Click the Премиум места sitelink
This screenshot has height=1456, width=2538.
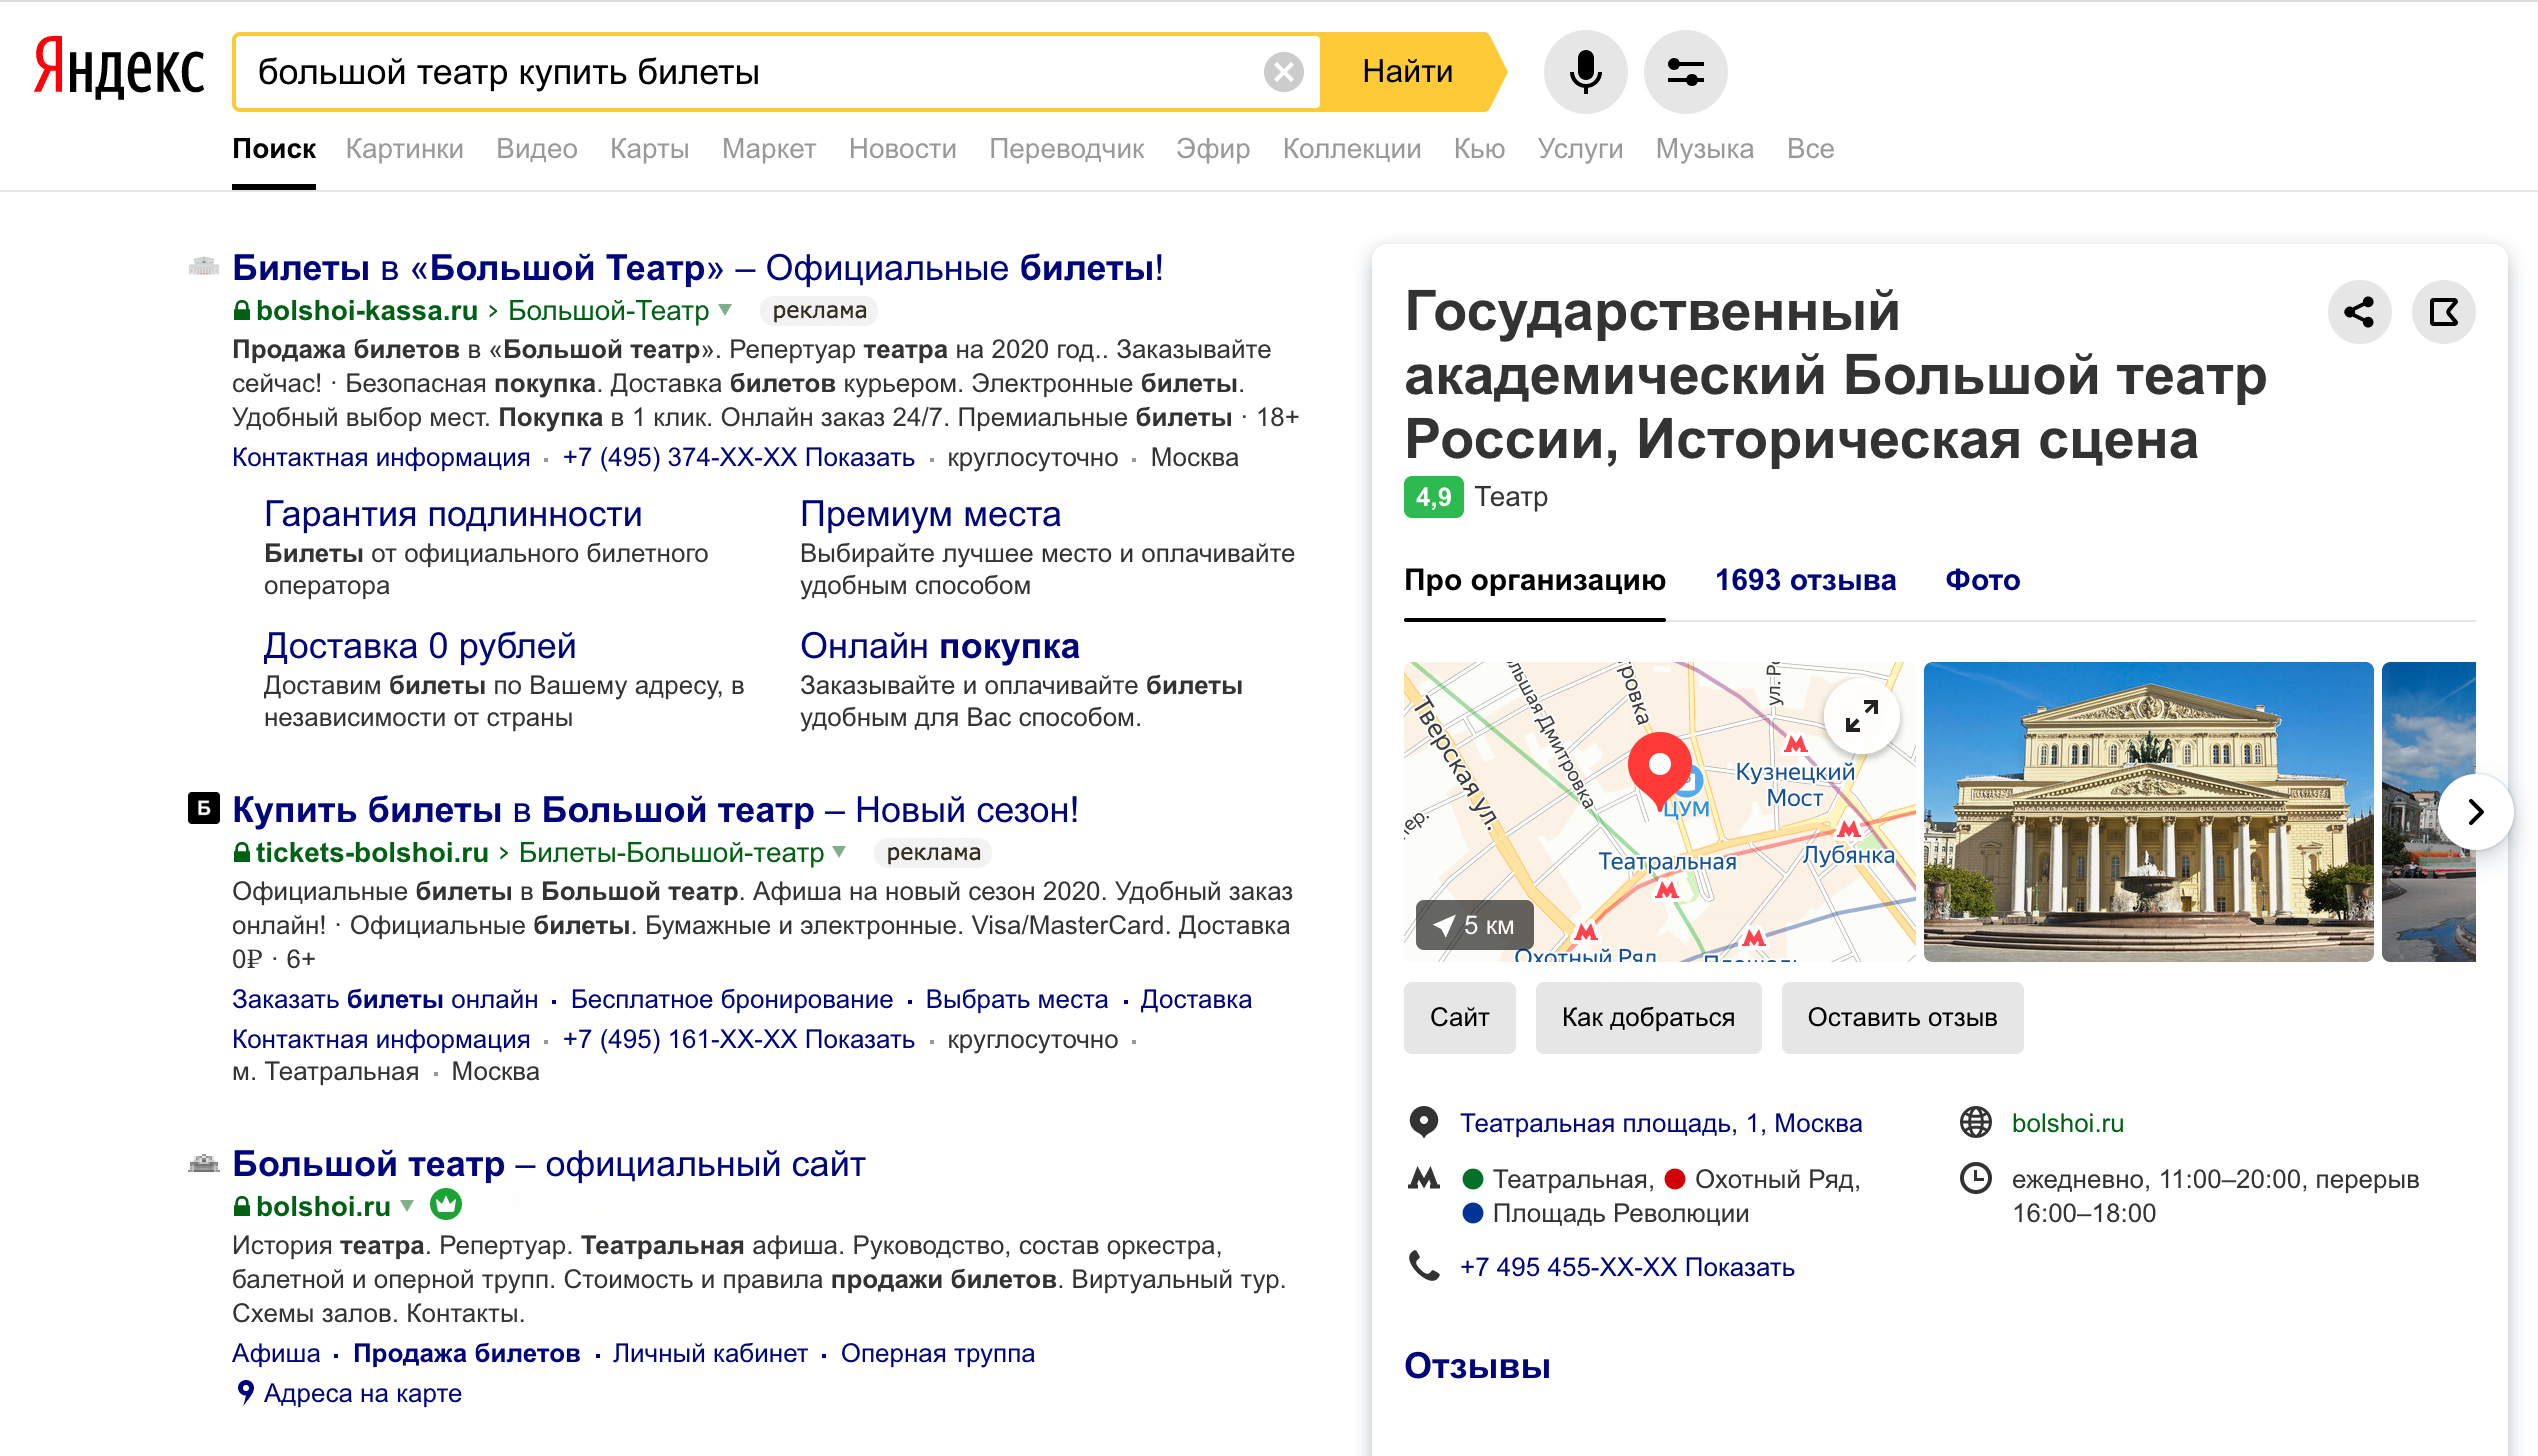click(x=930, y=514)
